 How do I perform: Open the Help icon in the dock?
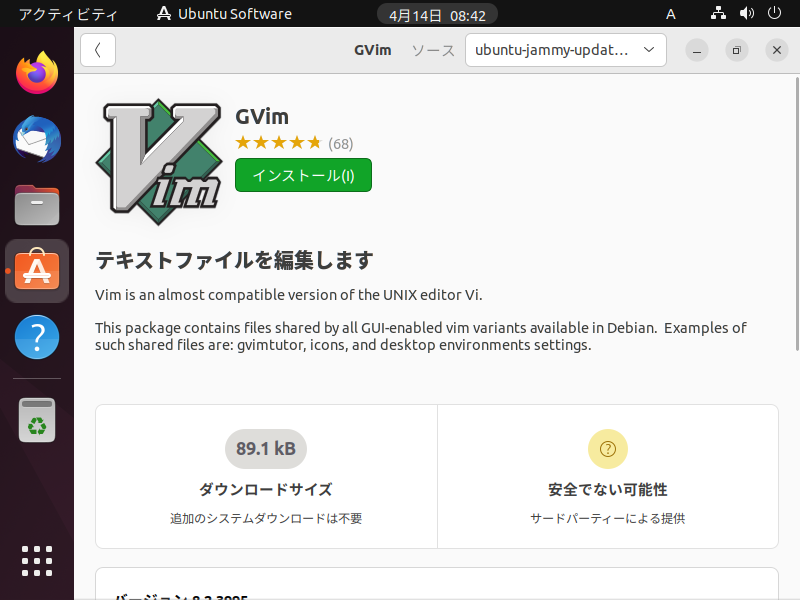pyautogui.click(x=37, y=337)
